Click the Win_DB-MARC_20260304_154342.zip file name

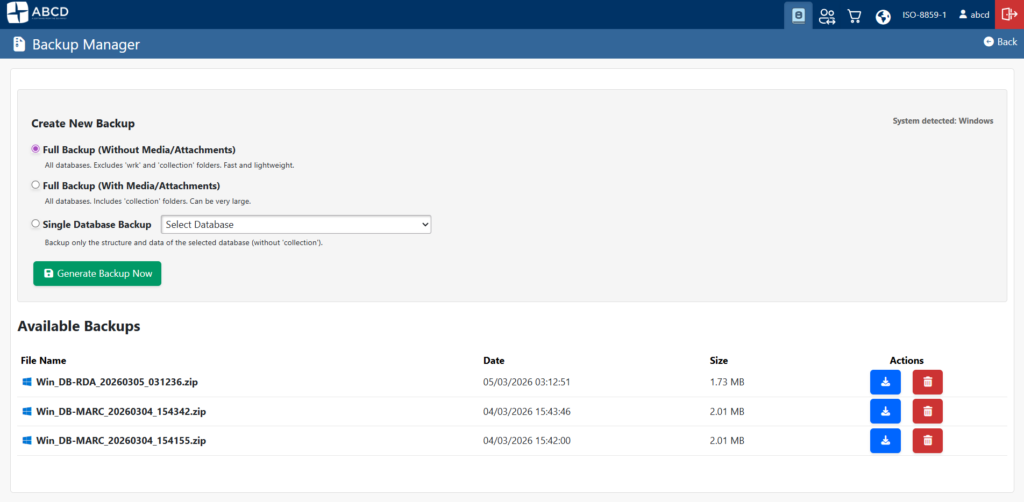pos(121,411)
